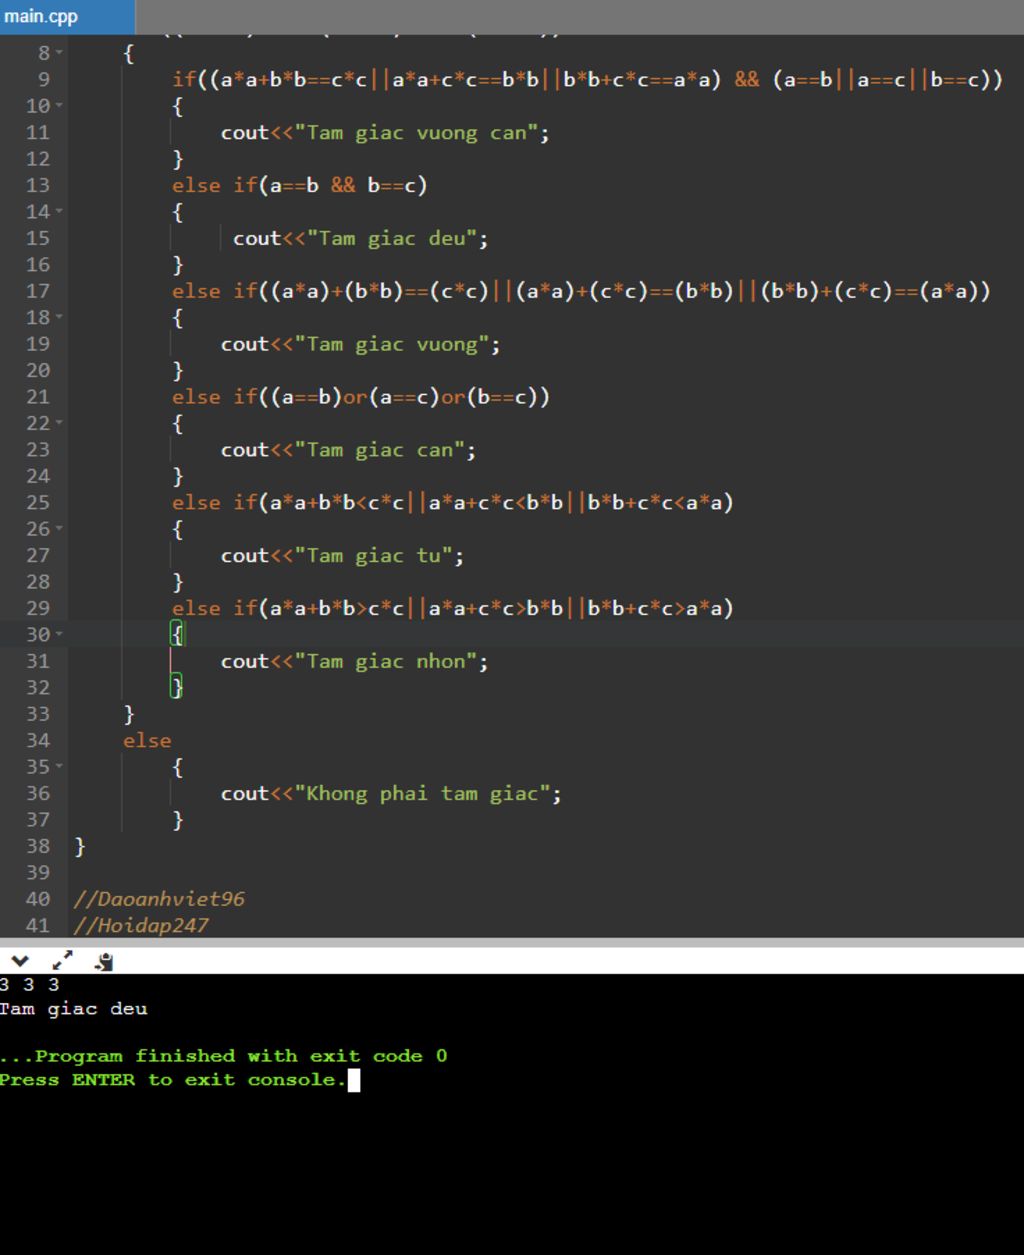Screen dimensions: 1024x1255
Task: Toggle the fold arrow at line 22
Action: 60,423
